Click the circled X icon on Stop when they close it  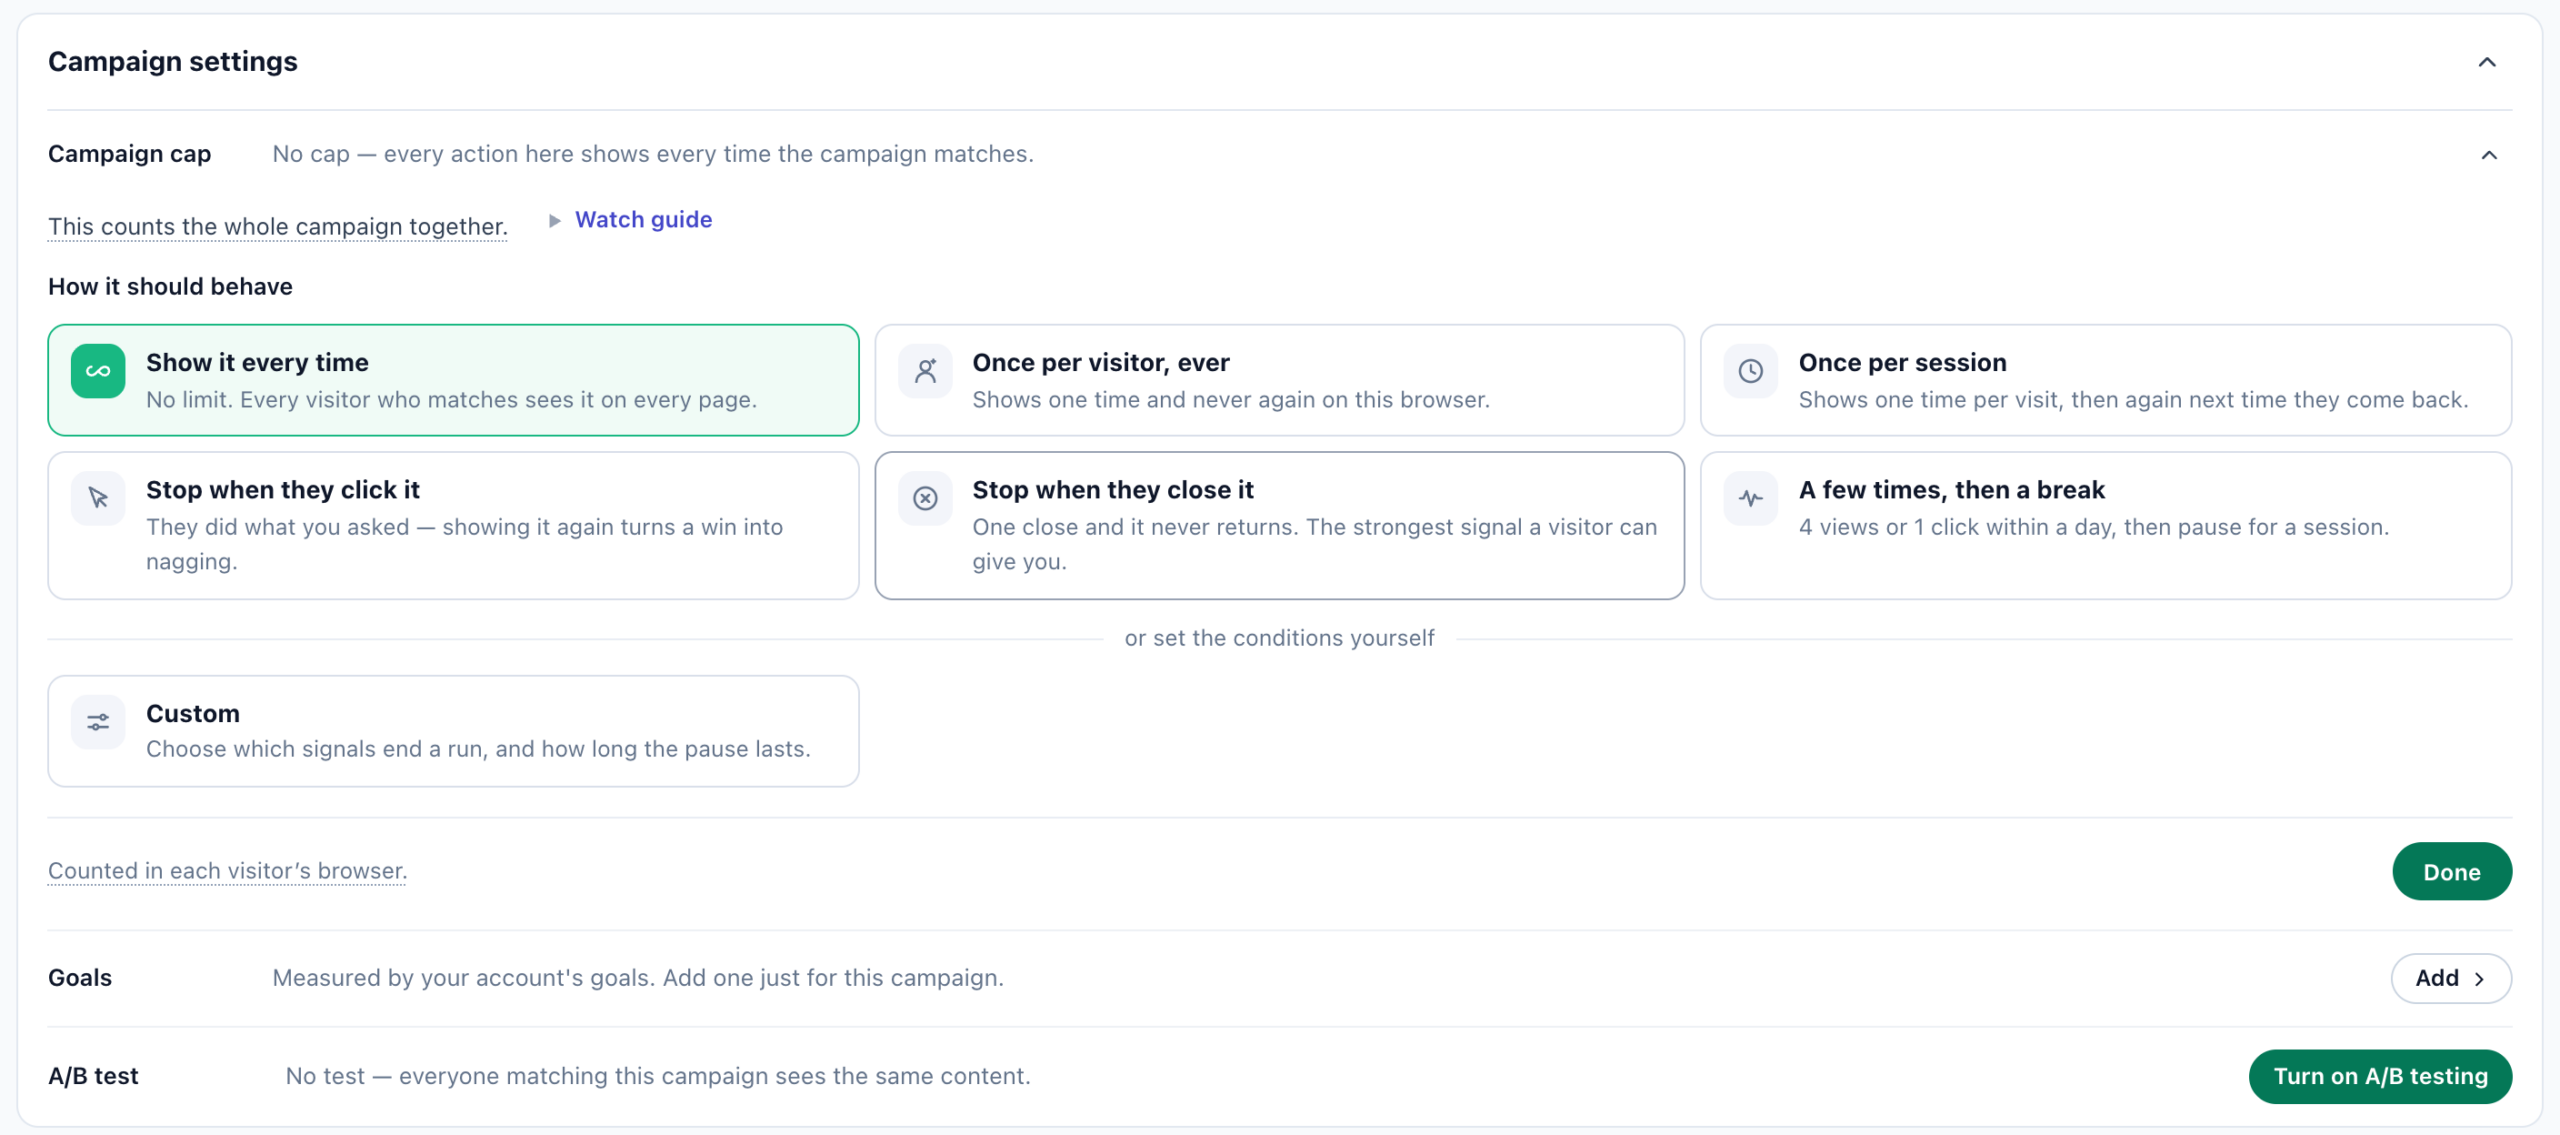[925, 498]
